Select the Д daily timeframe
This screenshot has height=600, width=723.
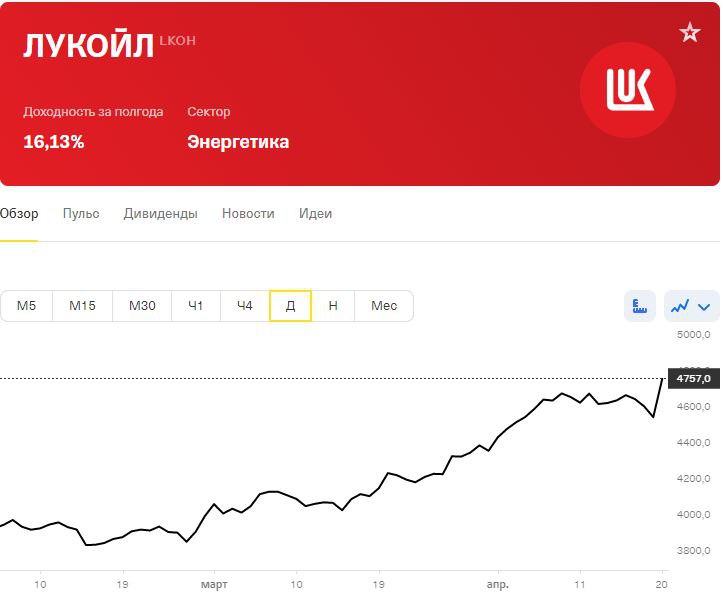pyautogui.click(x=290, y=306)
